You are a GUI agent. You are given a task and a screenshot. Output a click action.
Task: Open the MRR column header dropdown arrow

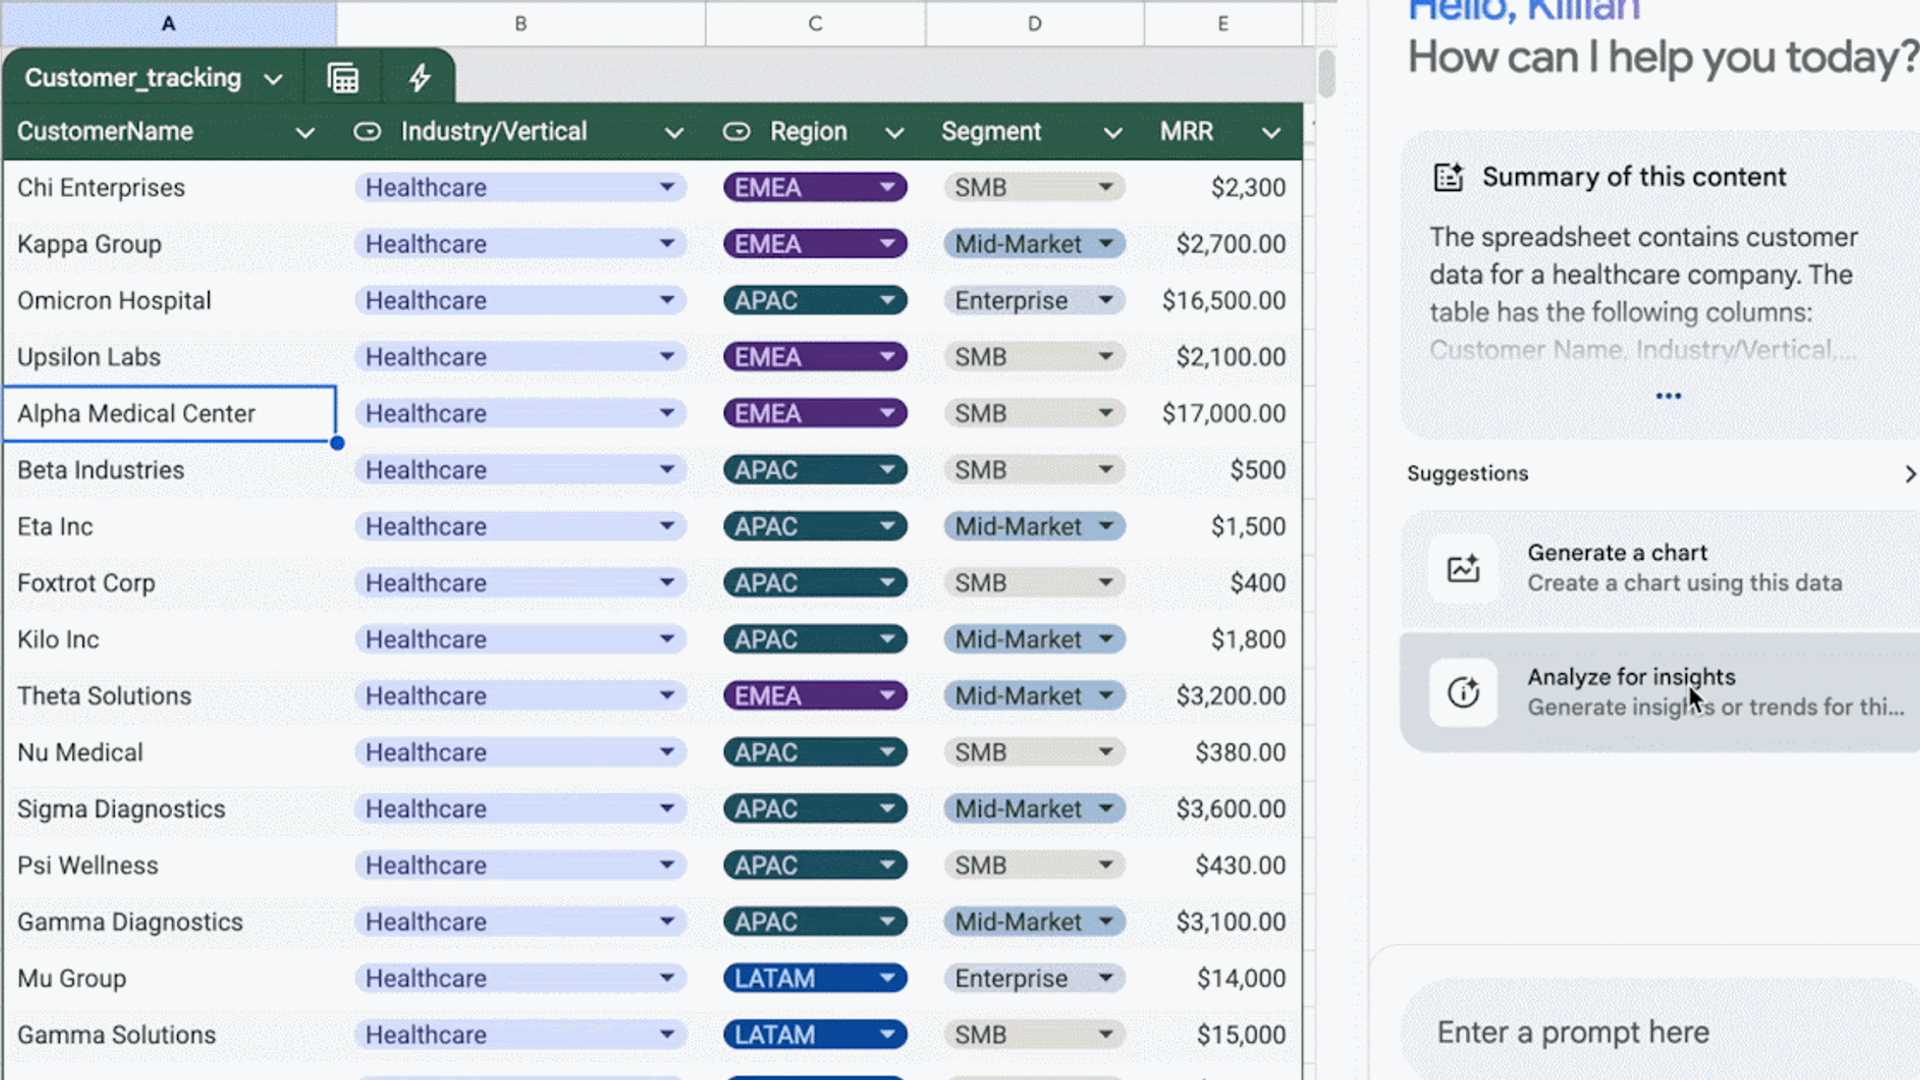[1271, 133]
